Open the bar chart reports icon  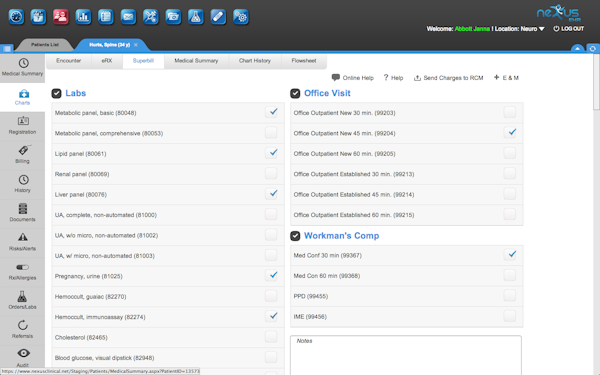tap(83, 17)
